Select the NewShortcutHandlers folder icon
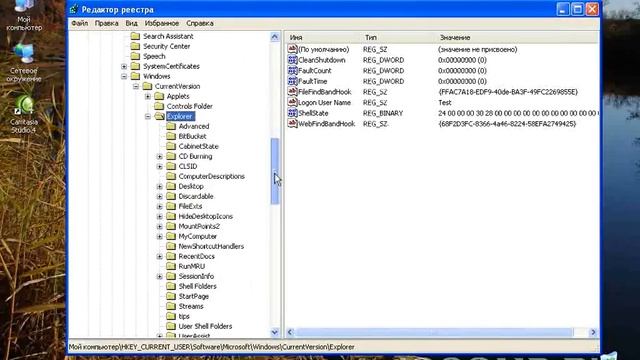The width and height of the screenshot is (640, 360). [x=171, y=246]
